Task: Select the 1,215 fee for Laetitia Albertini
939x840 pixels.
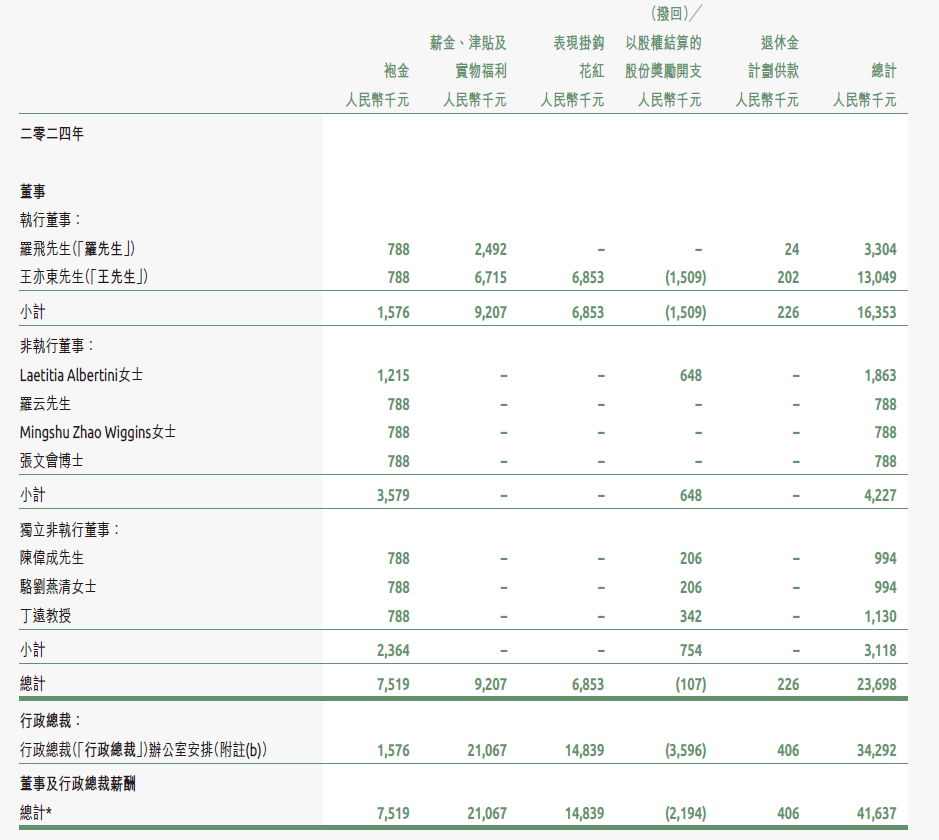Action: click(x=393, y=376)
